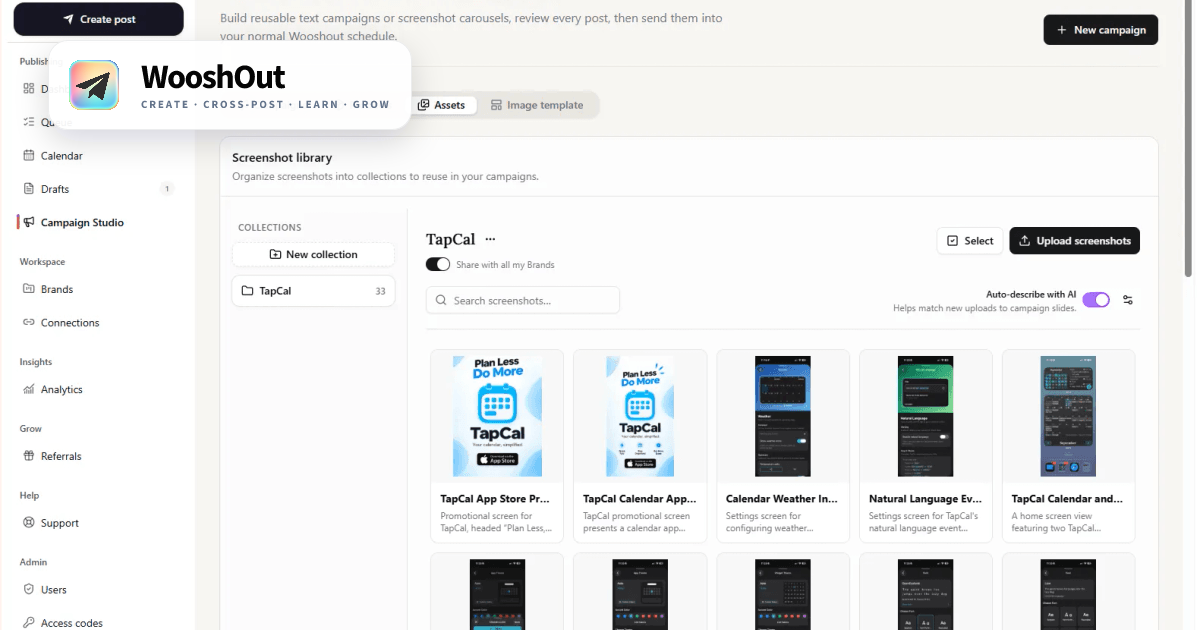The height and width of the screenshot is (630, 1200).
Task: Click the Referrals gift icon
Action: [29, 456]
